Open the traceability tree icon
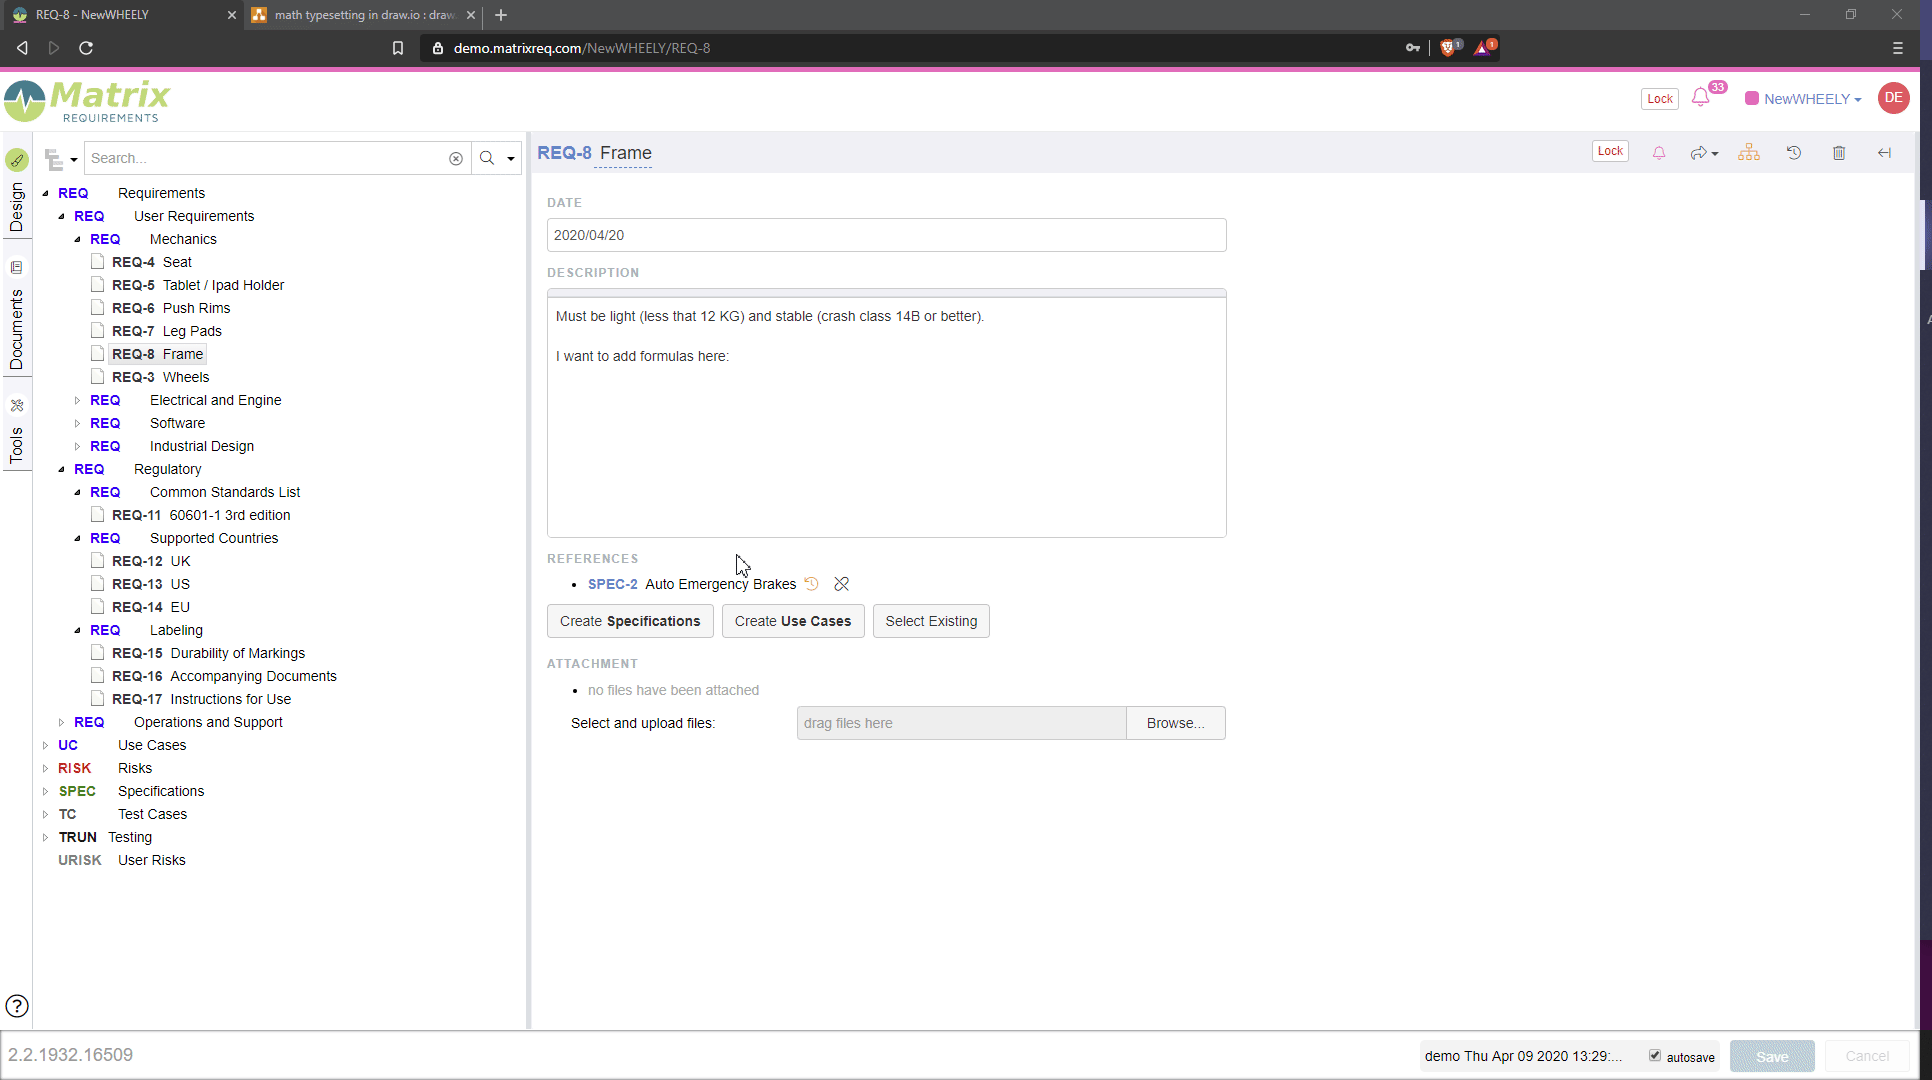Image resolution: width=1932 pixels, height=1080 pixels. 1748,153
